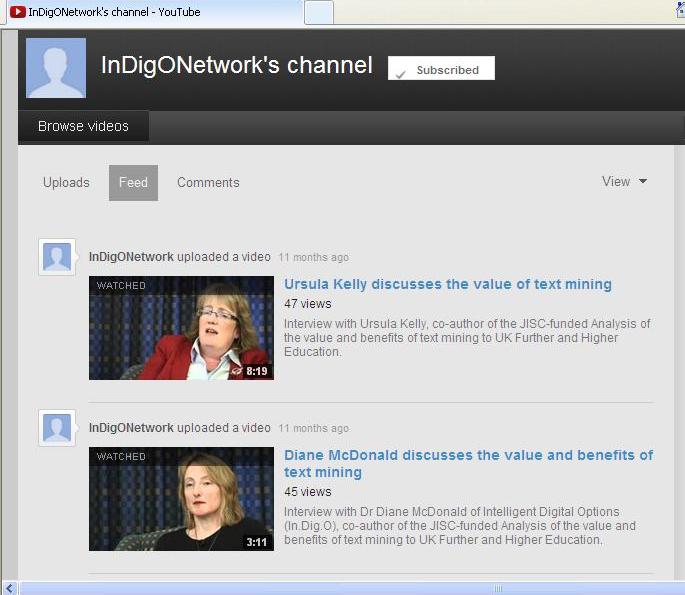This screenshot has width=685, height=595.
Task: Click watch-later icon on the 8:19 video thumbnail
Action: tap(237, 371)
